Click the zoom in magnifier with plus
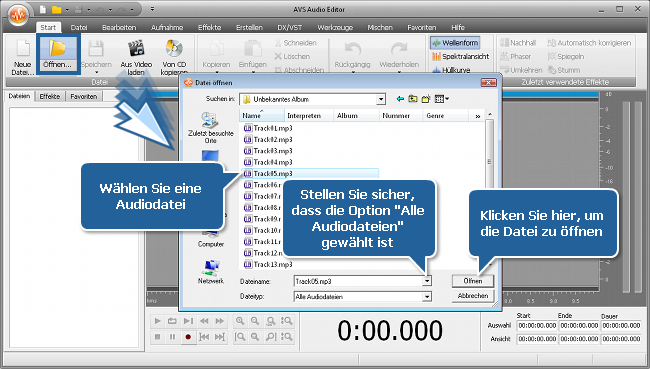The image size is (650, 369). tap(240, 321)
